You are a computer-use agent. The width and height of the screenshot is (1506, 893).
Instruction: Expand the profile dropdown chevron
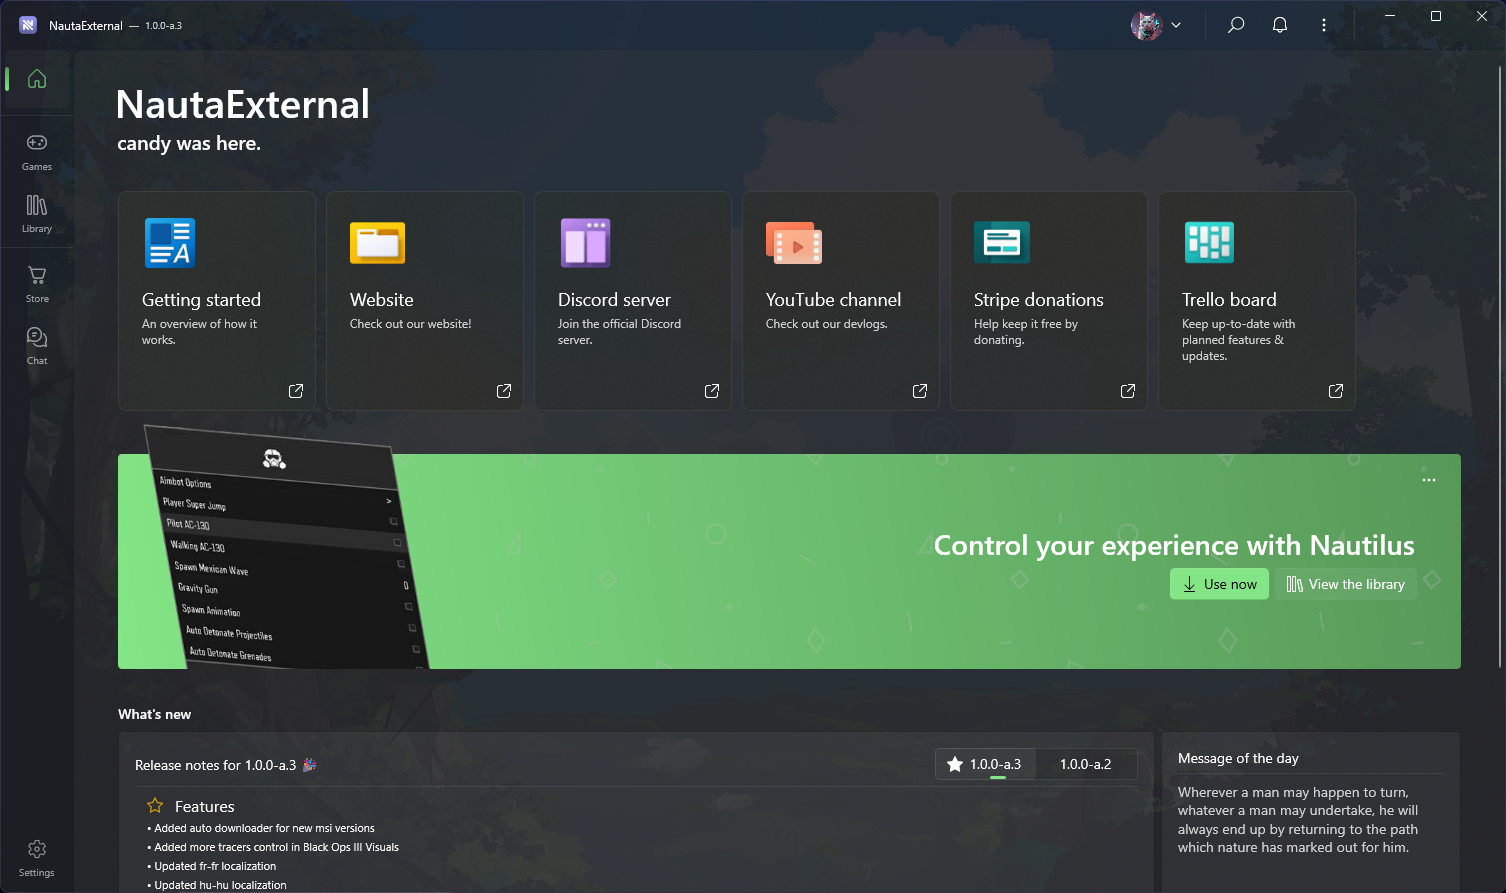[1176, 25]
